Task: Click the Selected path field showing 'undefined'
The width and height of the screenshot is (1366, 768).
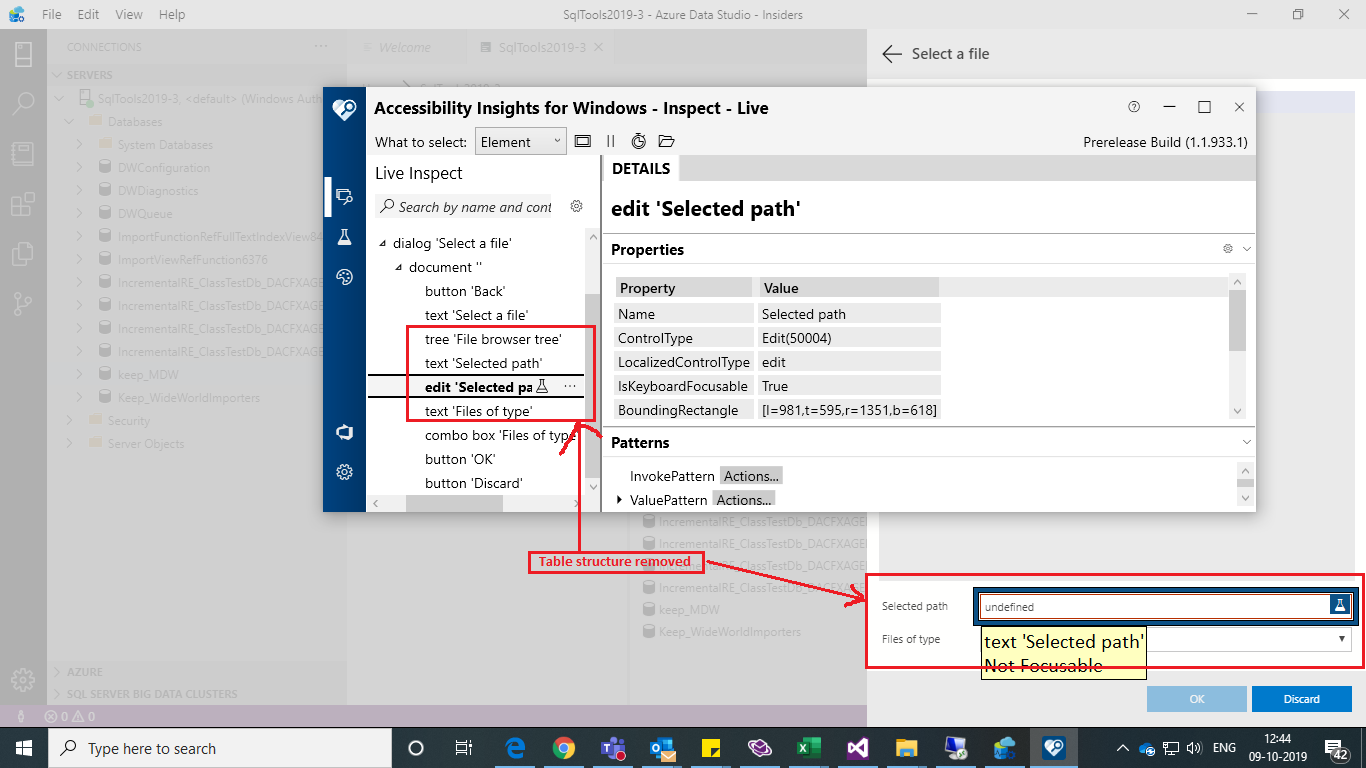Action: click(x=1150, y=606)
